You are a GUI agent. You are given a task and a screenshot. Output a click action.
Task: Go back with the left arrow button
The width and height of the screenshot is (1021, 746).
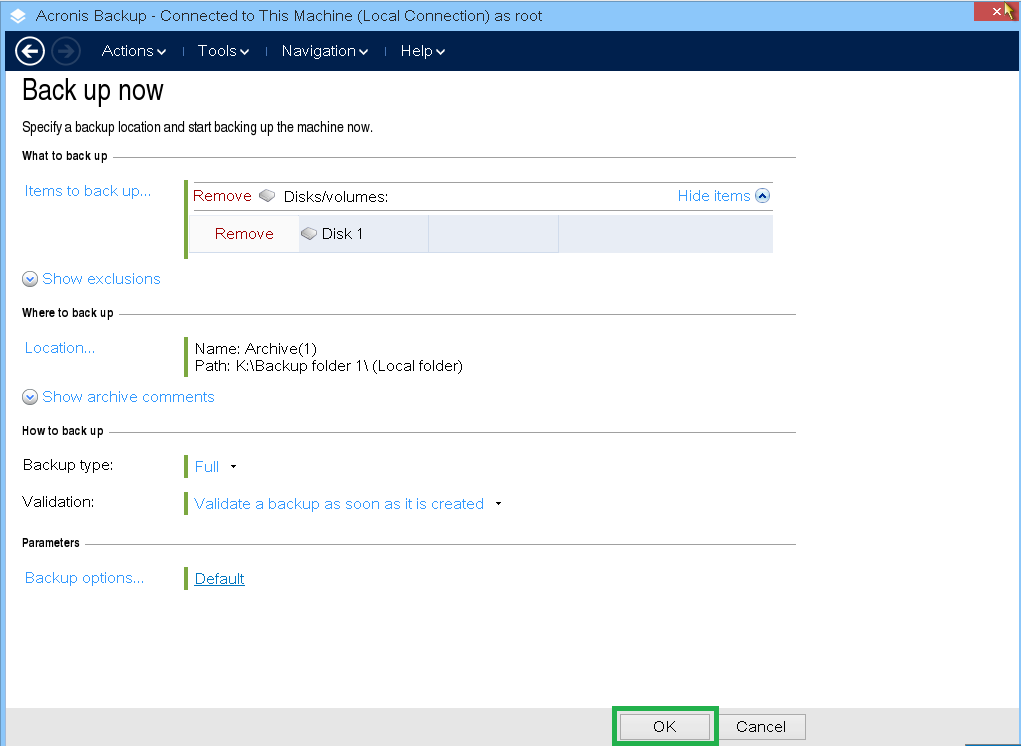coord(30,51)
